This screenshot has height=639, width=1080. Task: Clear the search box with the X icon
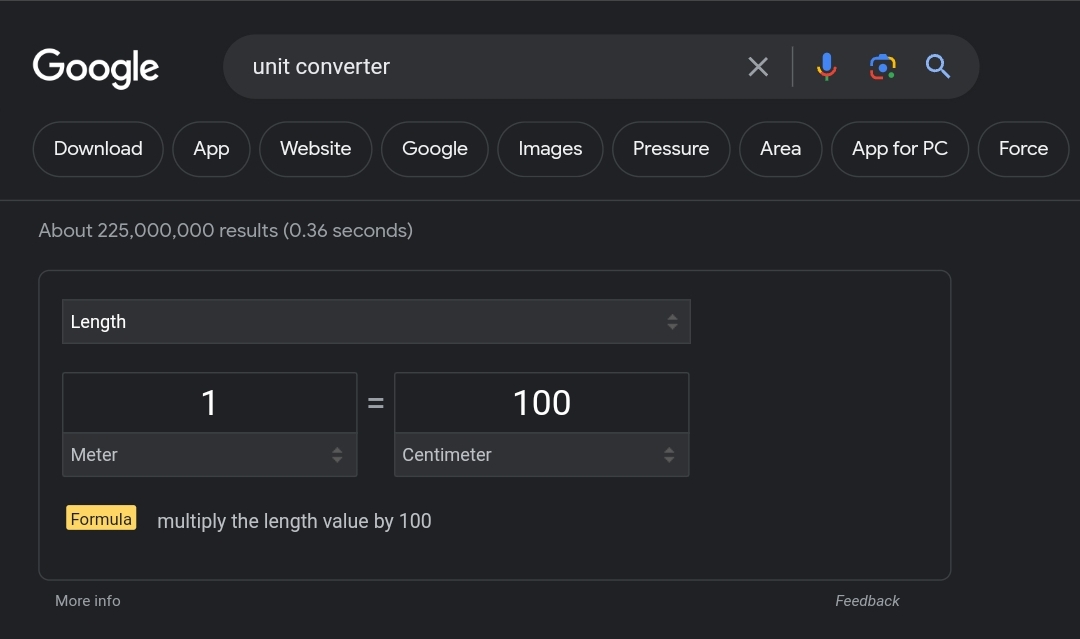[758, 67]
